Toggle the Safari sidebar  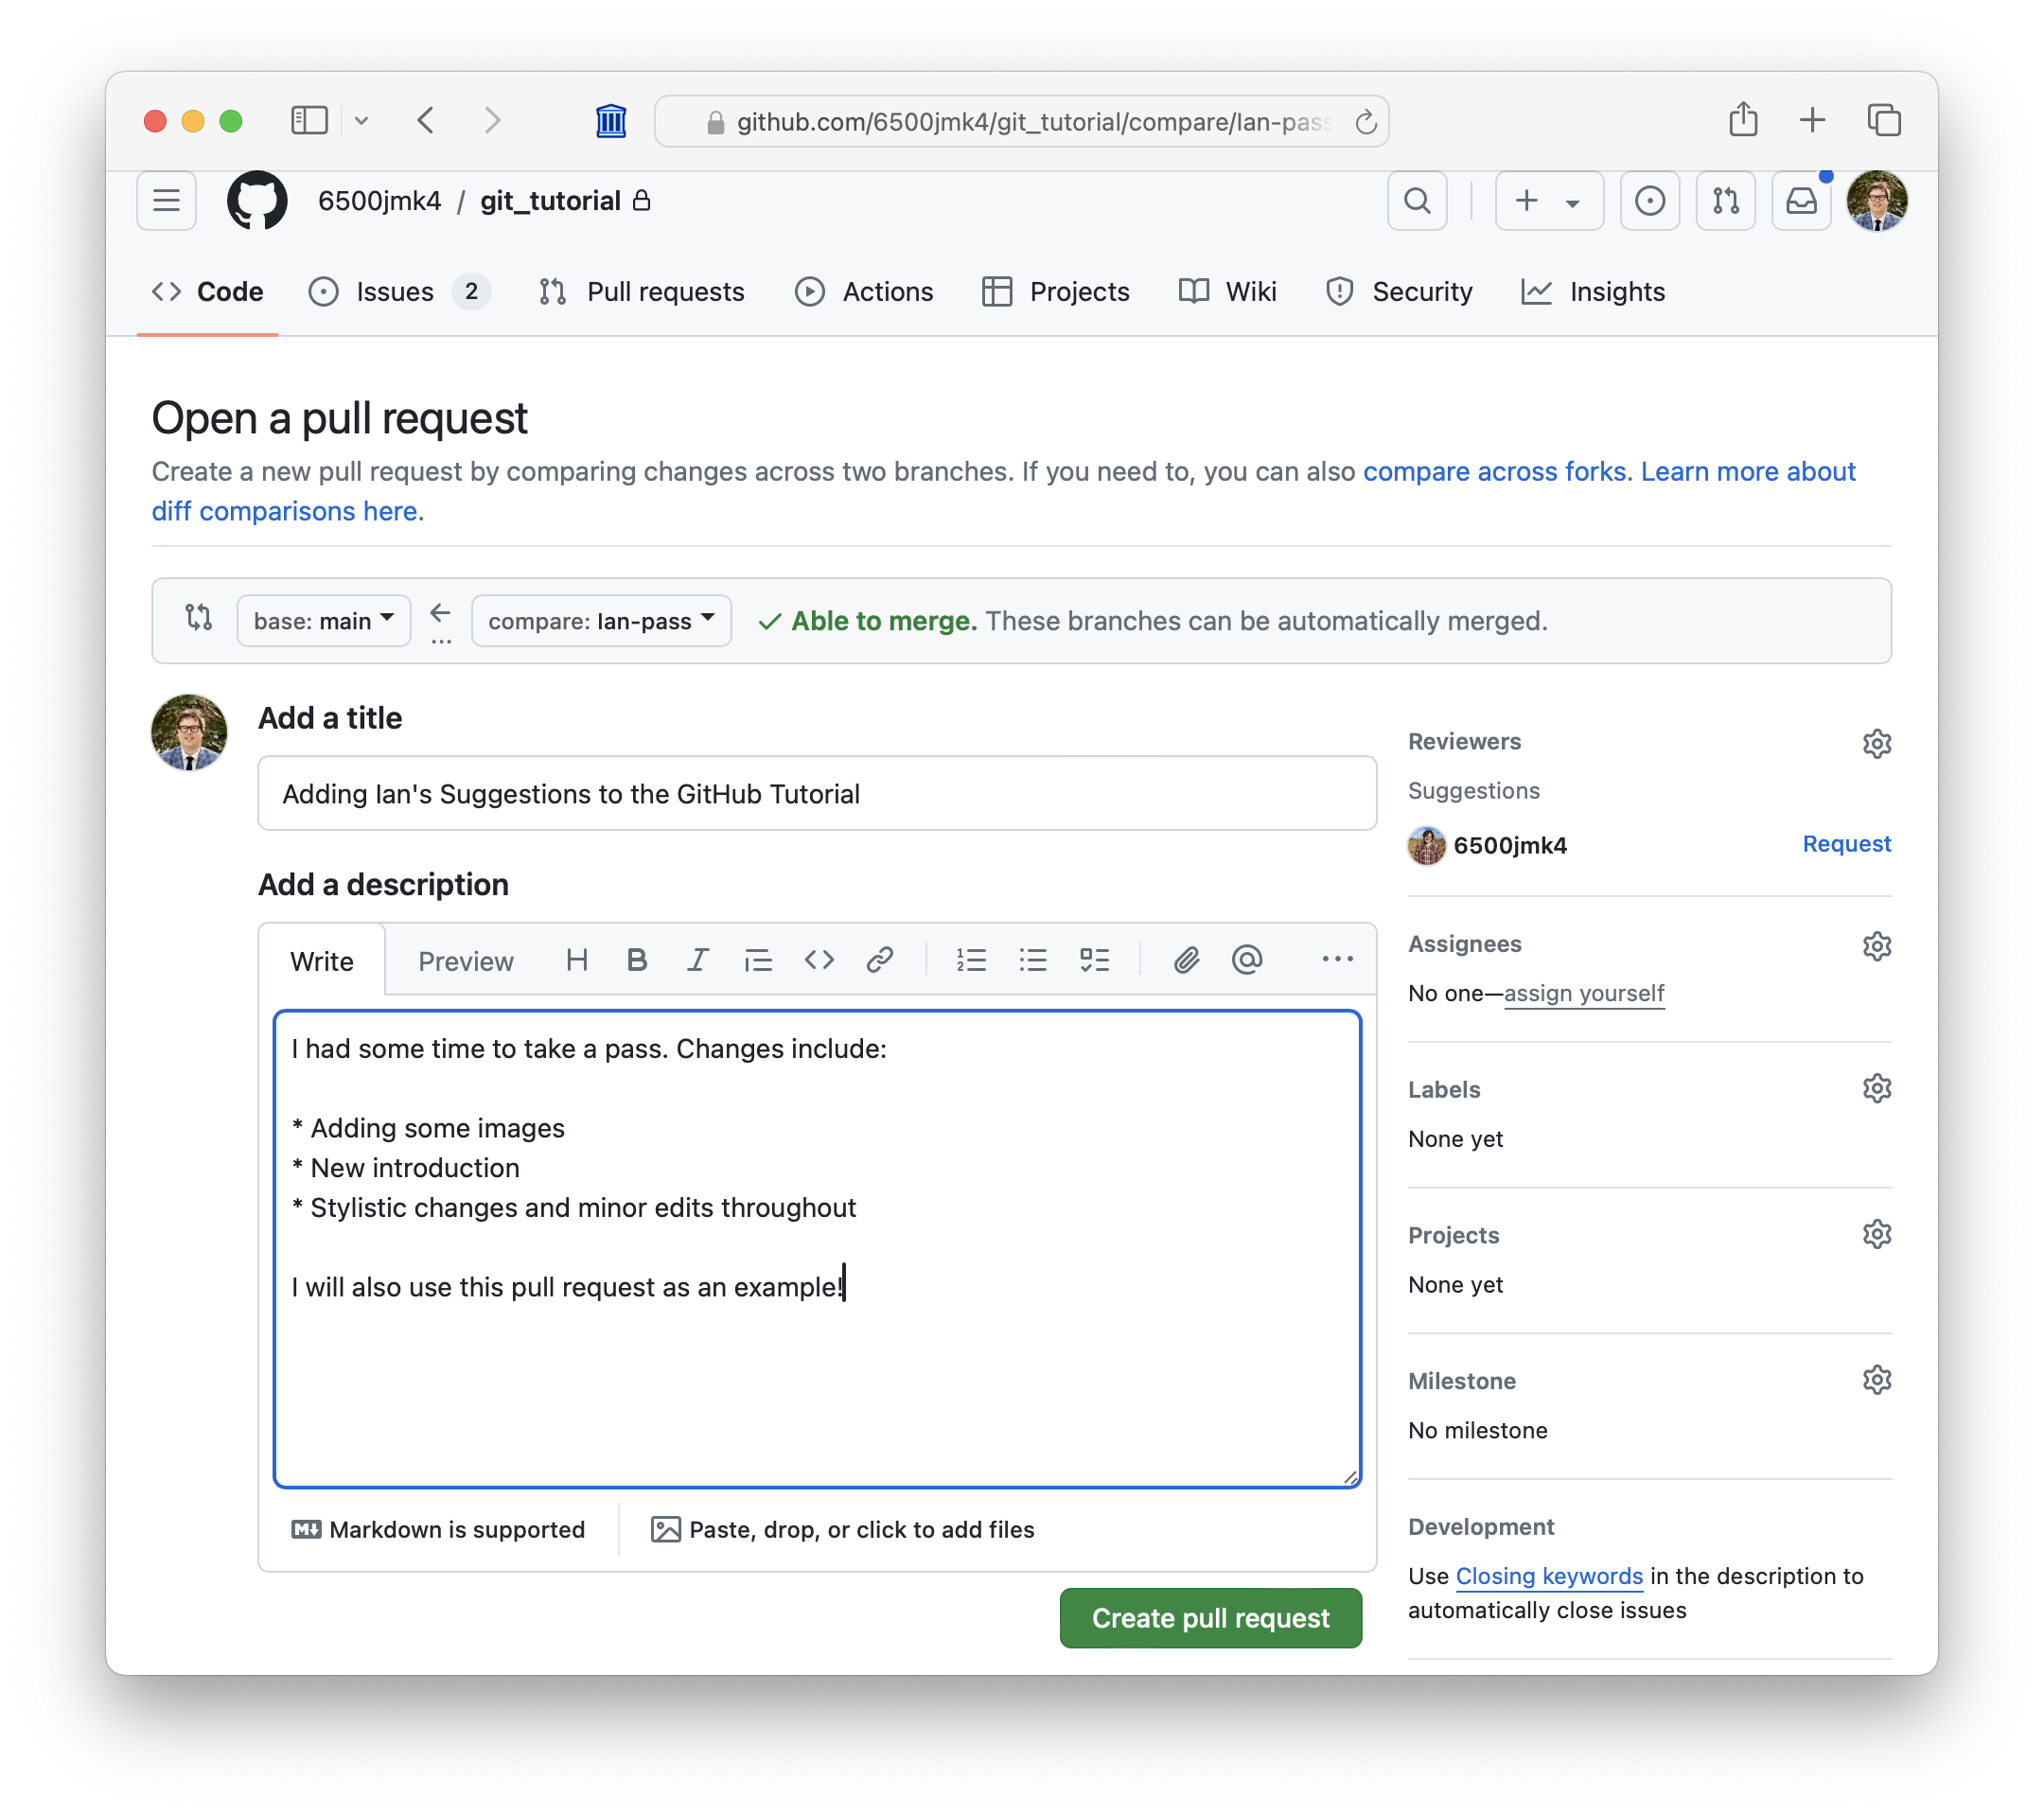pos(309,121)
